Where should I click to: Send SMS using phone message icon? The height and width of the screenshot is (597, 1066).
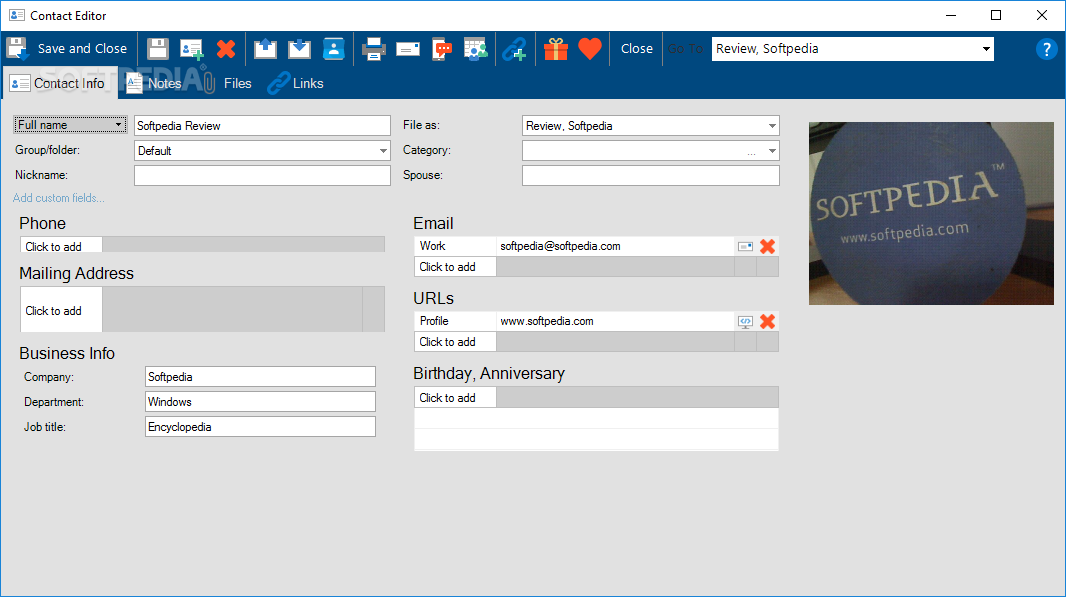[x=442, y=49]
